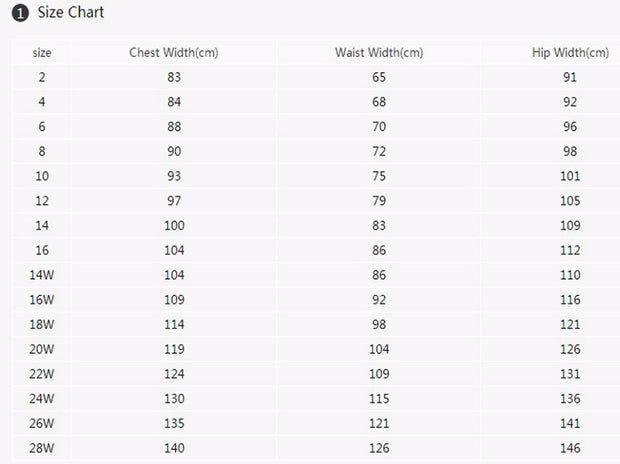620x464 pixels.
Task: Click the size 28W row label
Action: pos(42,448)
